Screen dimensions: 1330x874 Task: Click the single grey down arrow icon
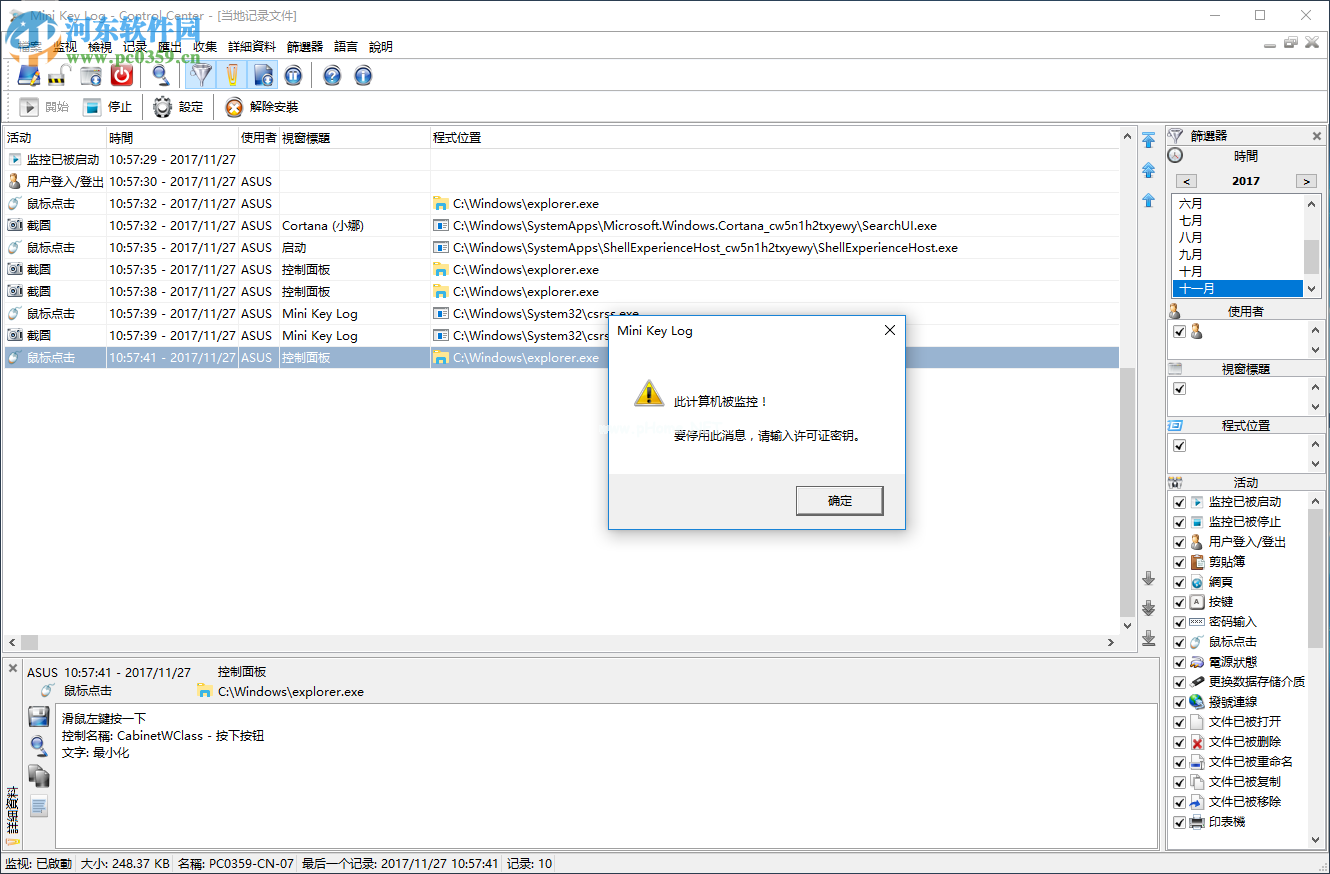[1149, 578]
